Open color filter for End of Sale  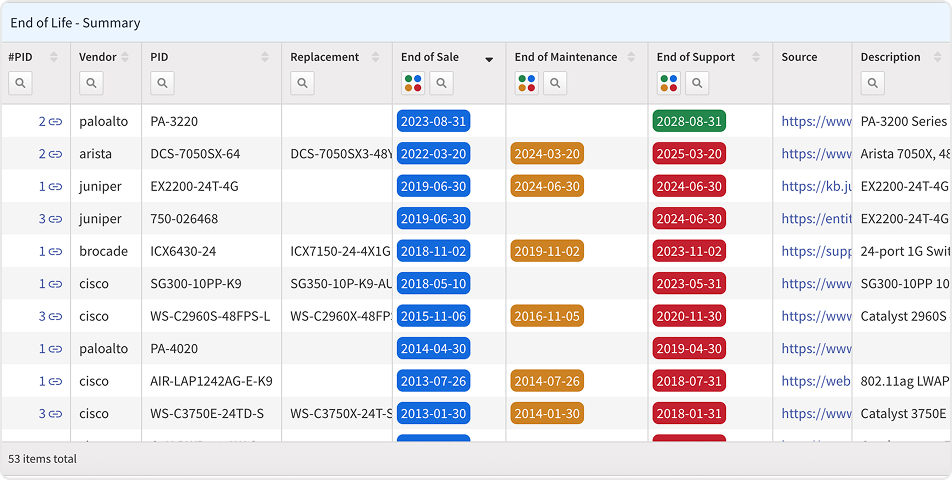(413, 83)
